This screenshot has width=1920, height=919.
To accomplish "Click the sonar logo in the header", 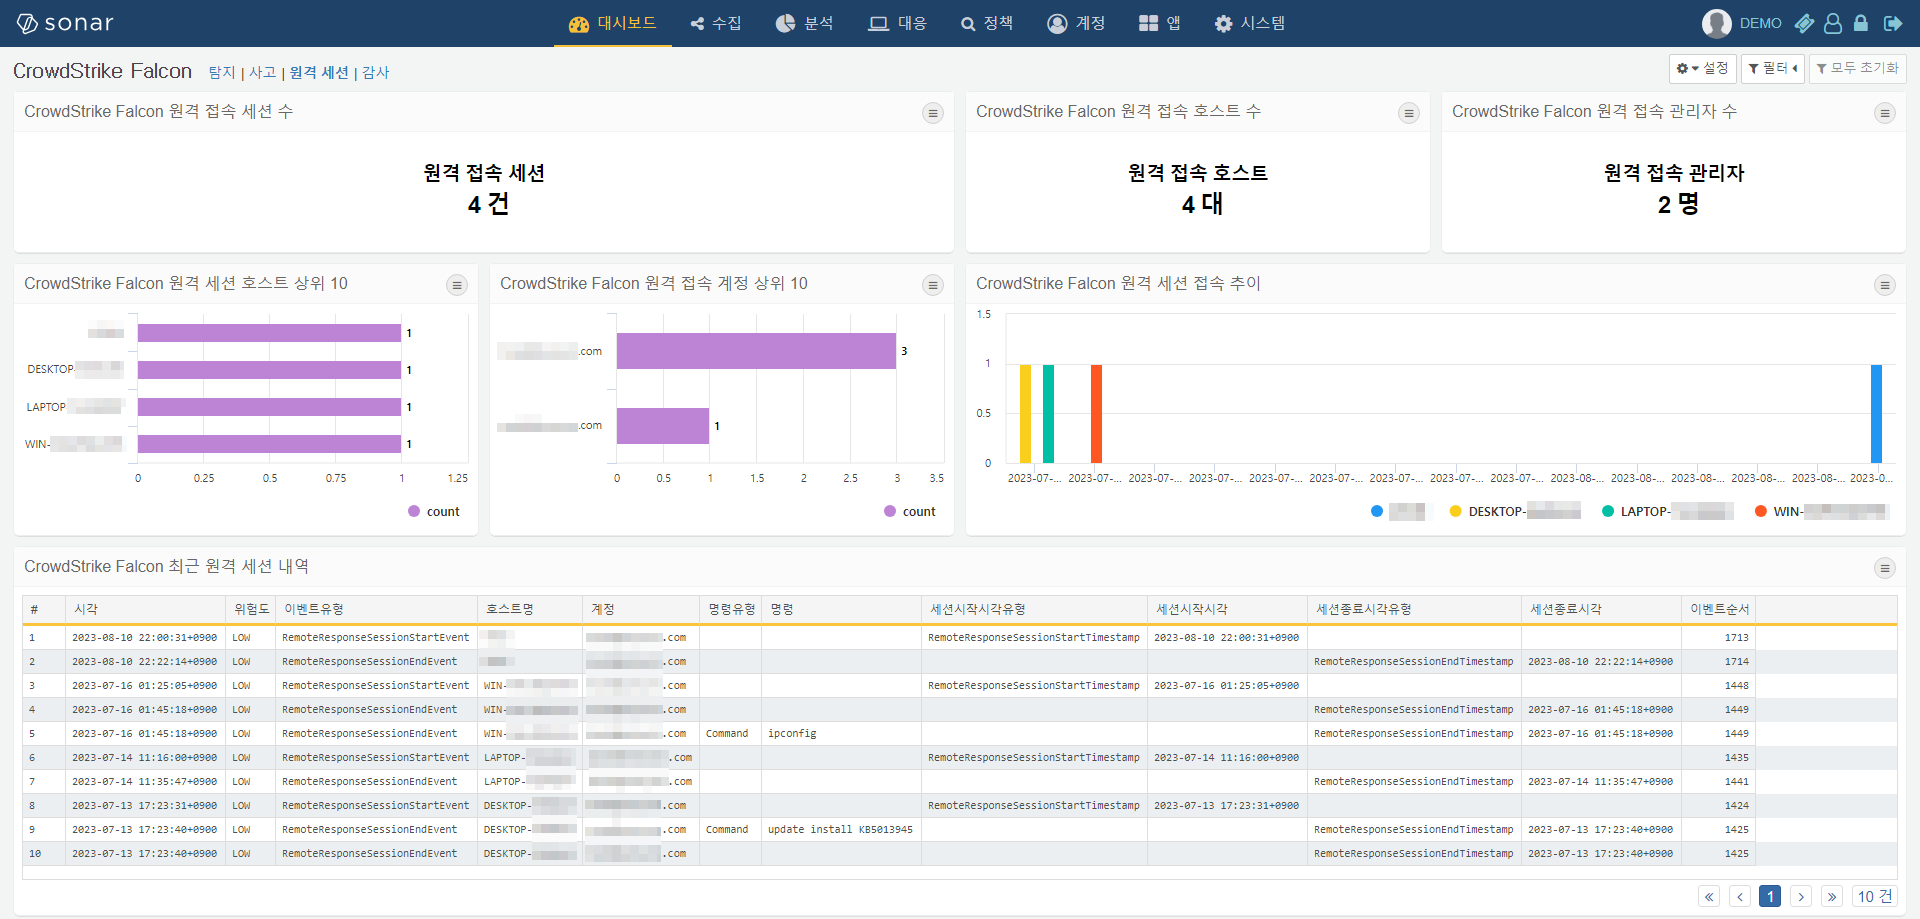I will [x=66, y=23].
